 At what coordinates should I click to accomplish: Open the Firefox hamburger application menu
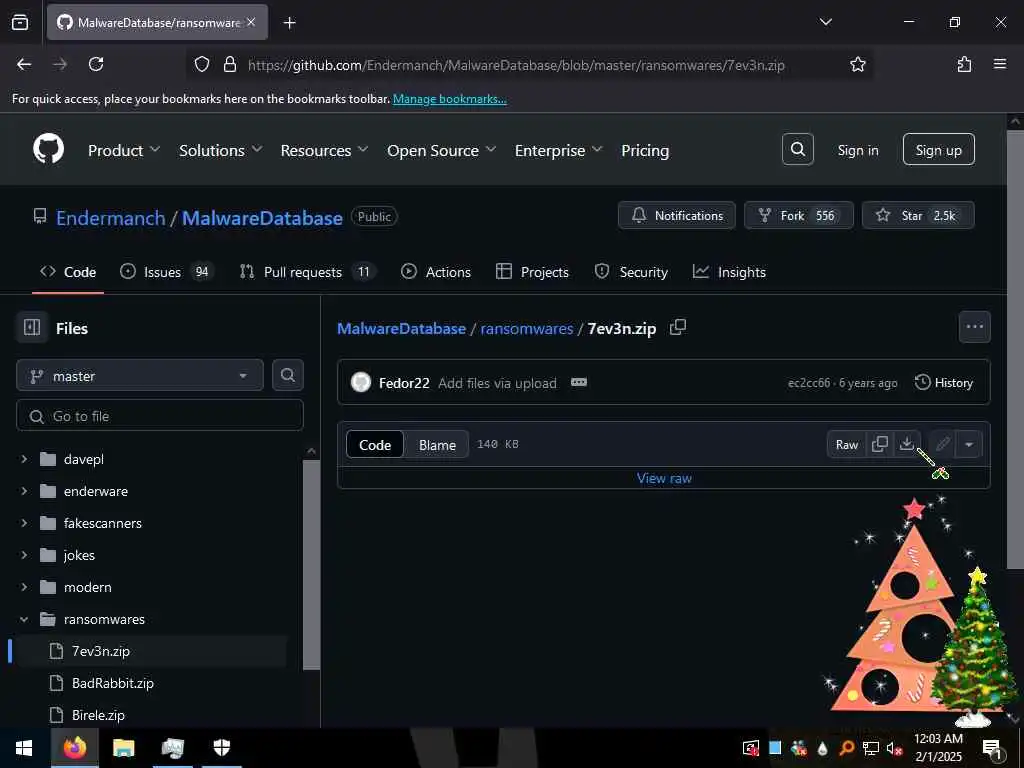coord(1000,64)
